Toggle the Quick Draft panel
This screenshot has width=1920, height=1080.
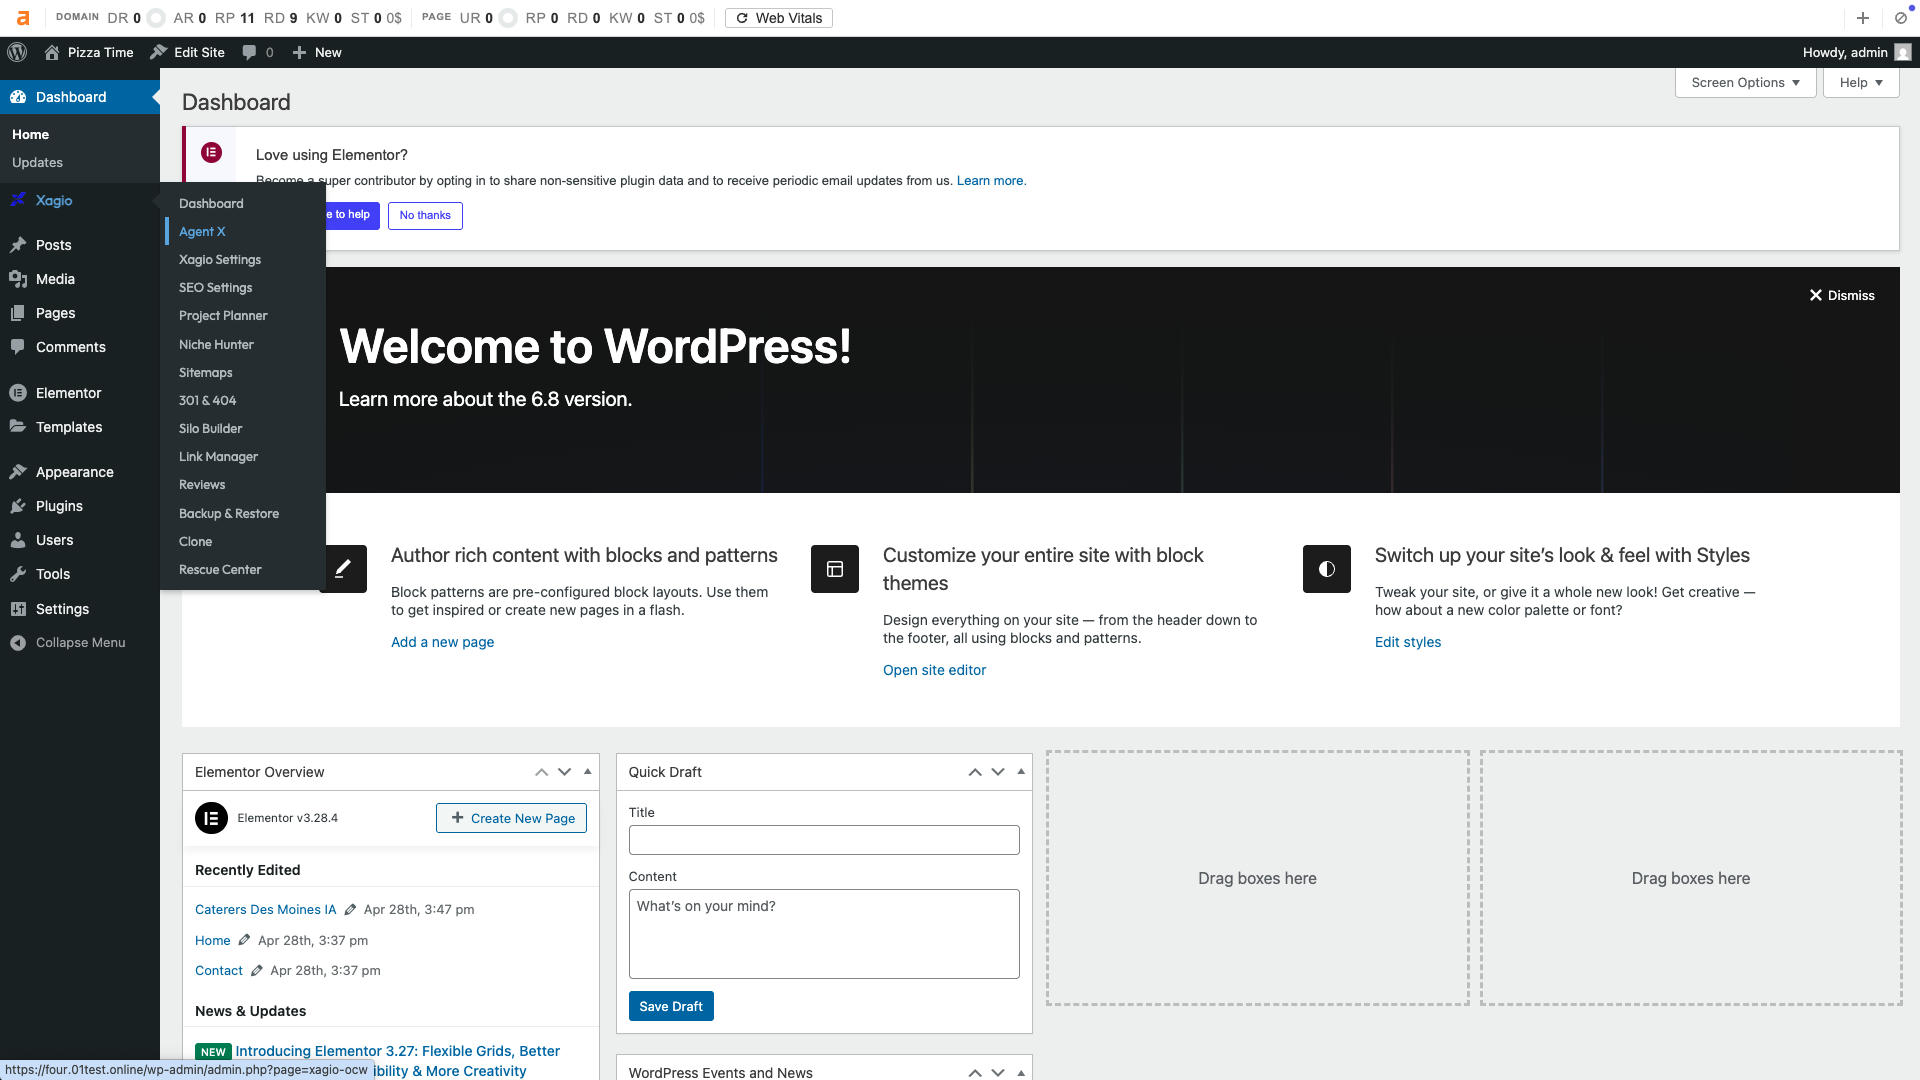(1021, 772)
